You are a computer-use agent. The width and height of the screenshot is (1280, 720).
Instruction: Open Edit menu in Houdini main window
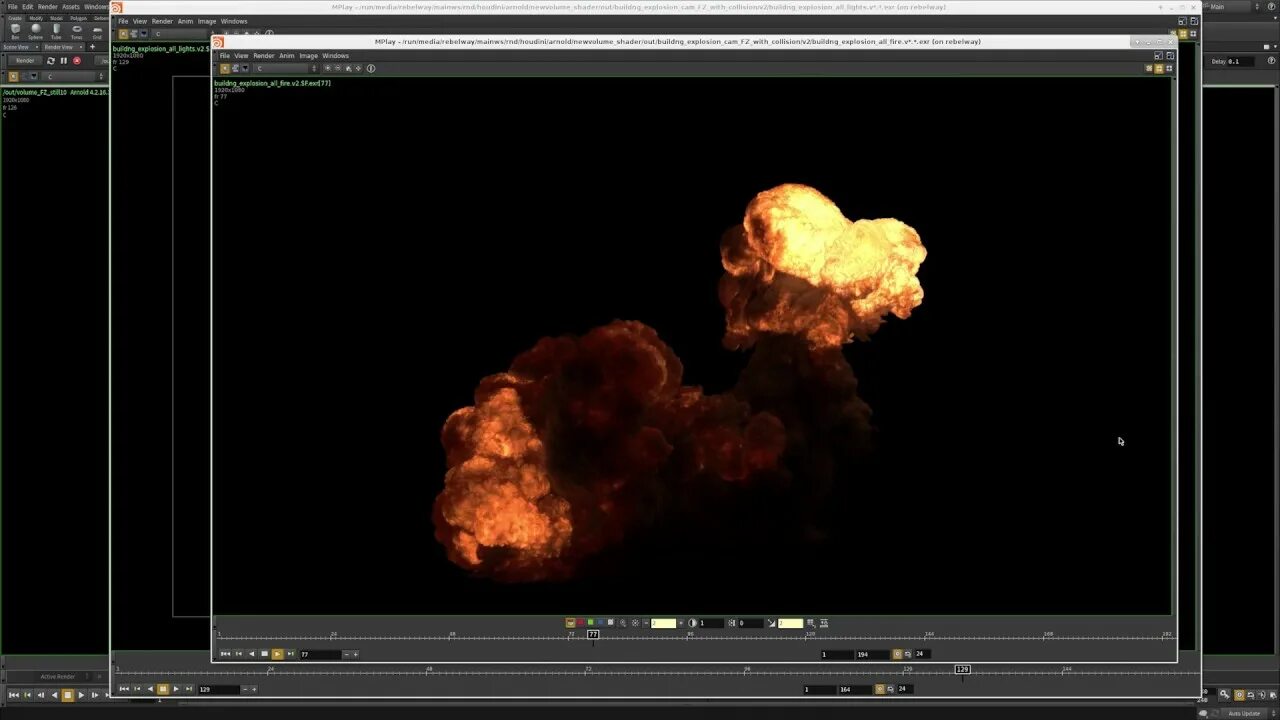coord(28,7)
